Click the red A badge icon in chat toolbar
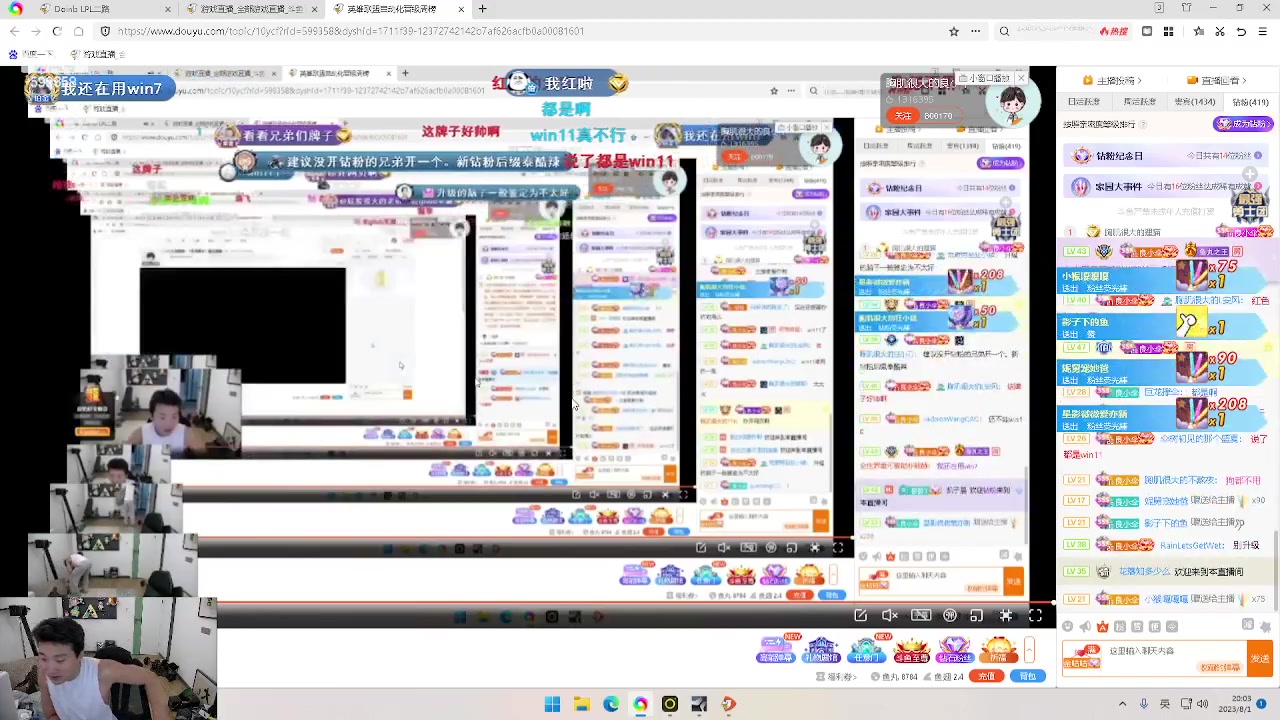Screen dimensions: 1280x720 [x=1102, y=627]
